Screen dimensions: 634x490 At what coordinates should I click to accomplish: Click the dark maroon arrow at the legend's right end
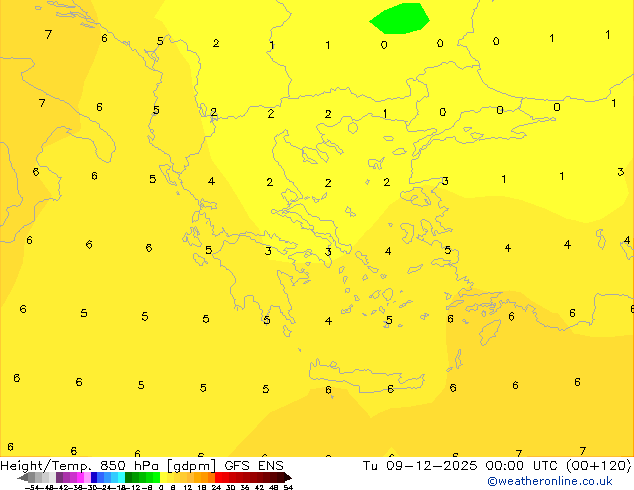(x=287, y=477)
